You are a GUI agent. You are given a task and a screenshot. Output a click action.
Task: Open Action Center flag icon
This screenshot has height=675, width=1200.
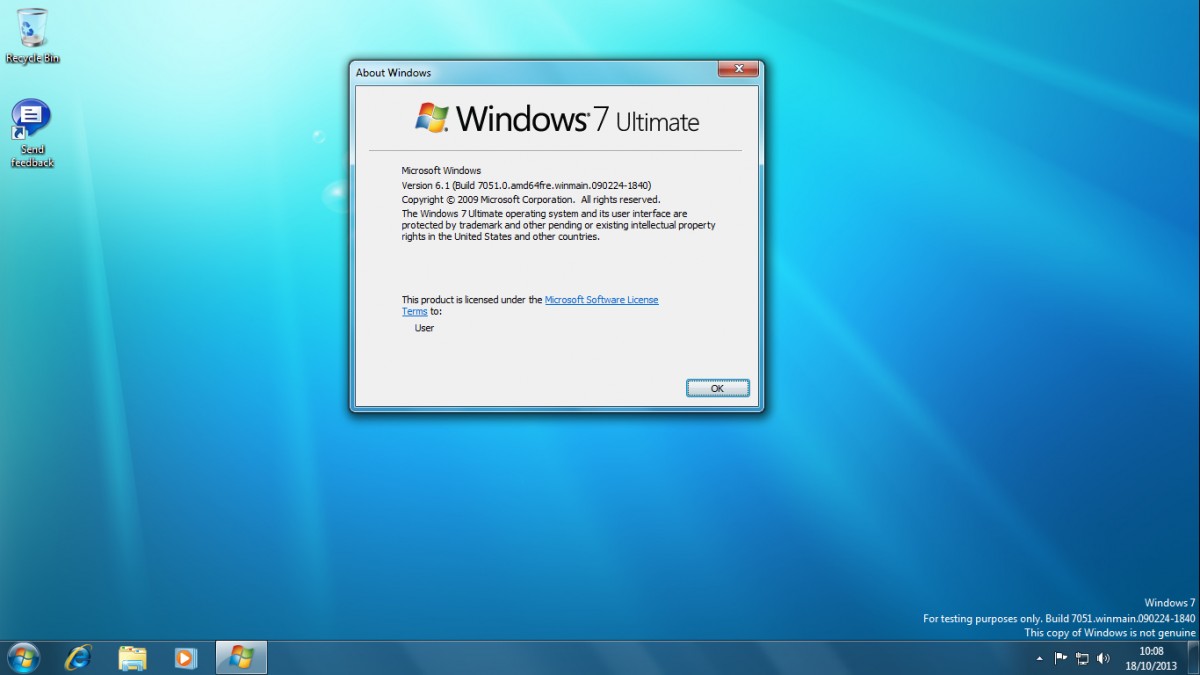[1061, 659]
